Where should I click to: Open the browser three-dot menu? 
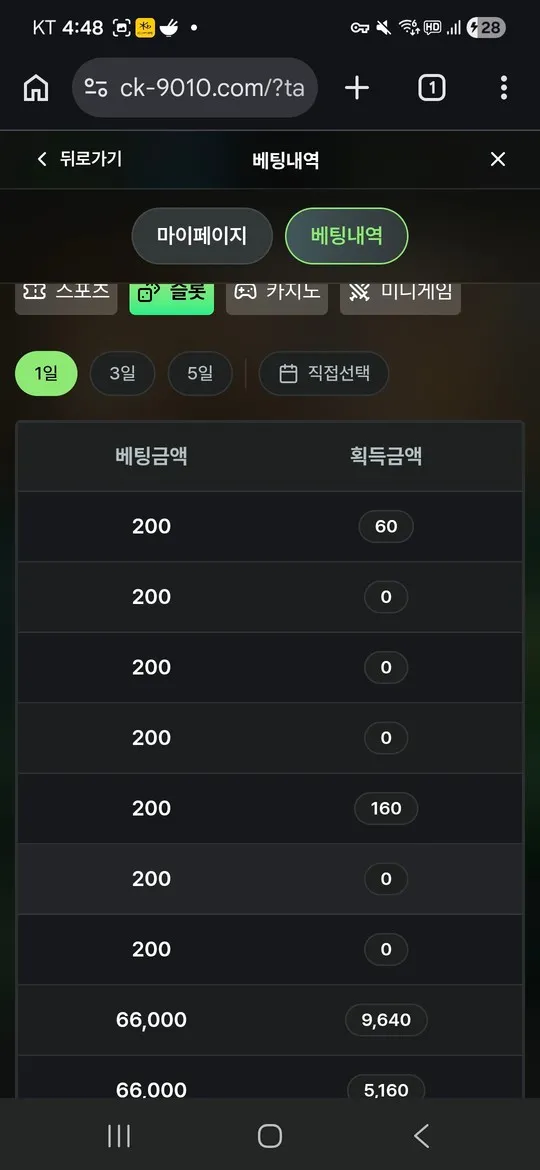[x=504, y=88]
